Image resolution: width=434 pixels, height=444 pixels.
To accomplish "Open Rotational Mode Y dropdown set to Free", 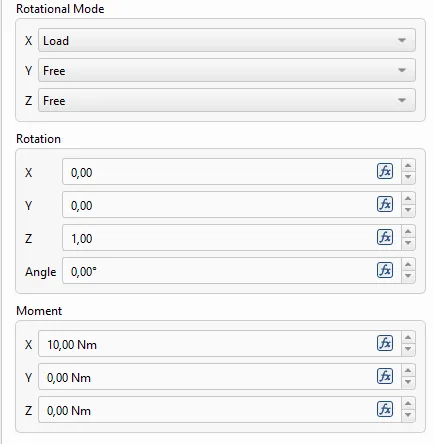I will [227, 70].
